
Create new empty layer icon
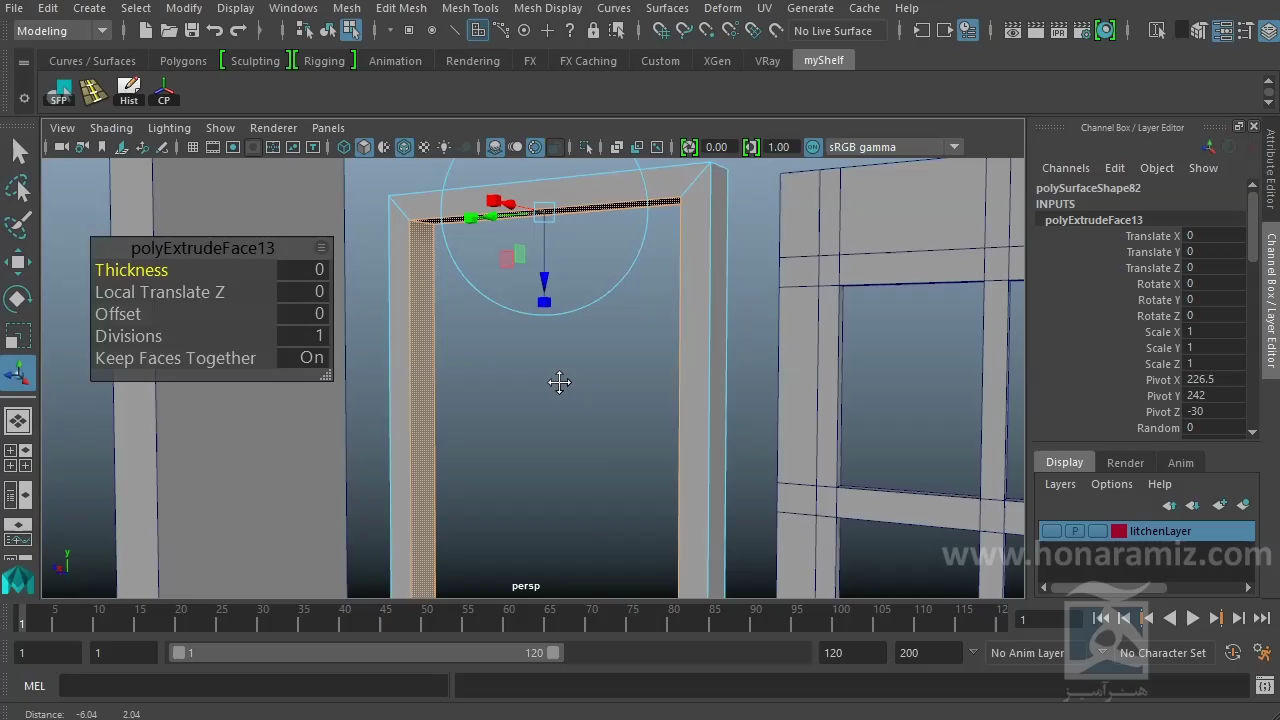pos(1219,506)
